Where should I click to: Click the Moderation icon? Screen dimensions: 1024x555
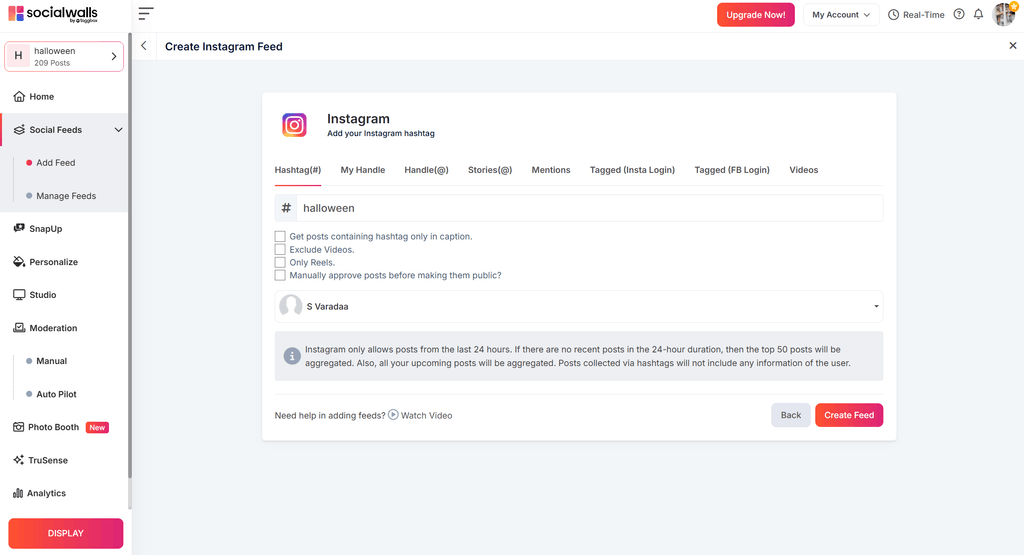(x=19, y=328)
